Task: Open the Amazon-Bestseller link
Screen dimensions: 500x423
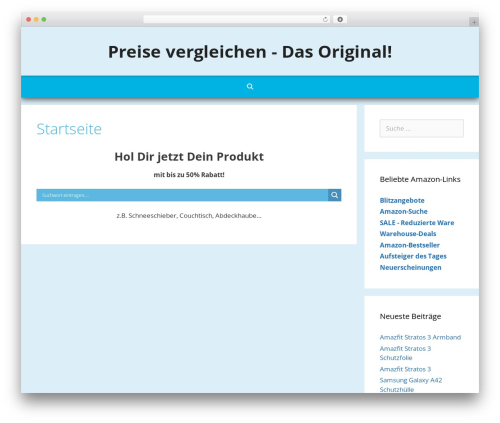Action: pos(410,245)
